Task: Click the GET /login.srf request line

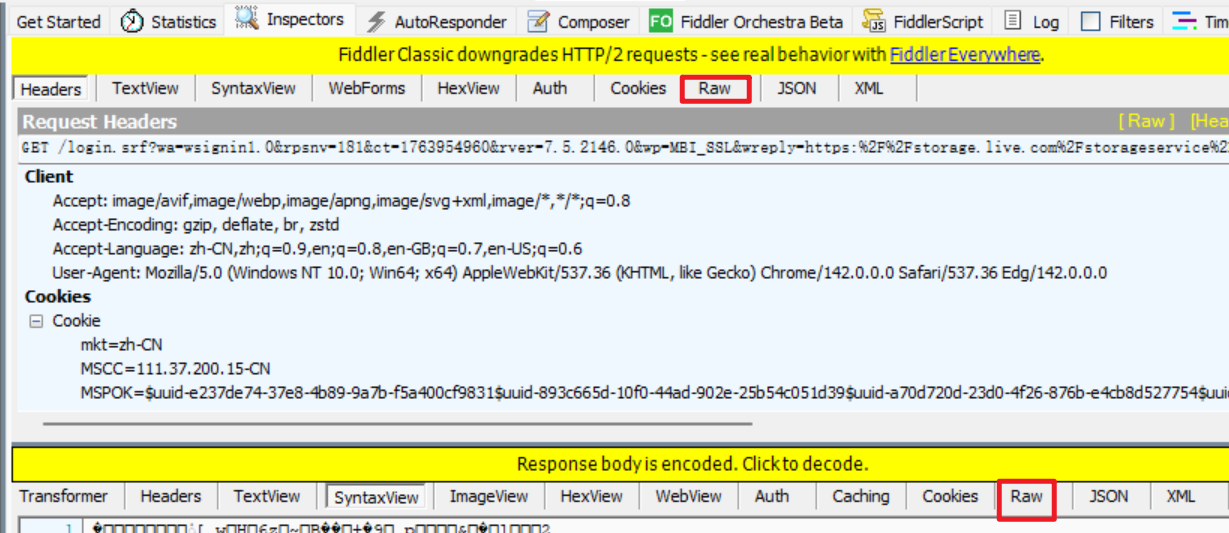Action: [625, 147]
